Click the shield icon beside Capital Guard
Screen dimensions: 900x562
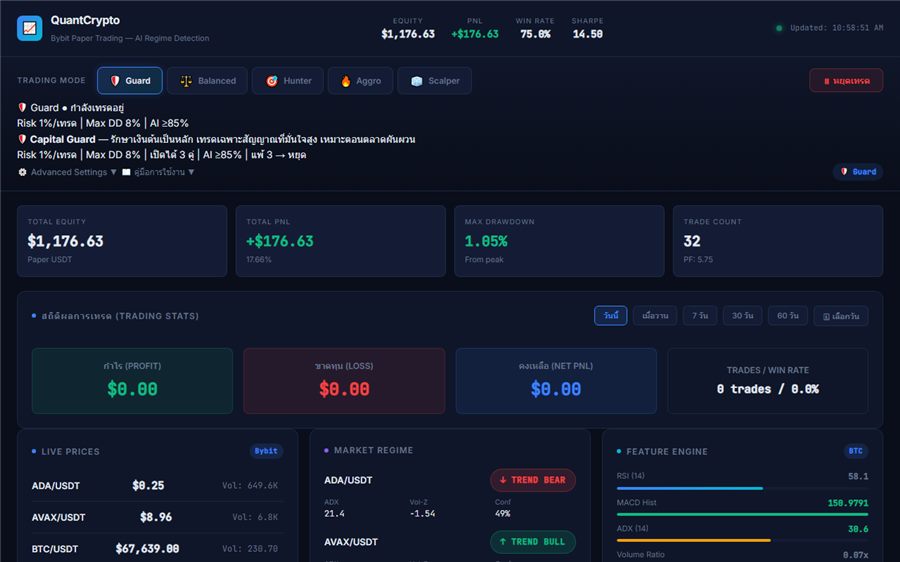(x=22, y=139)
